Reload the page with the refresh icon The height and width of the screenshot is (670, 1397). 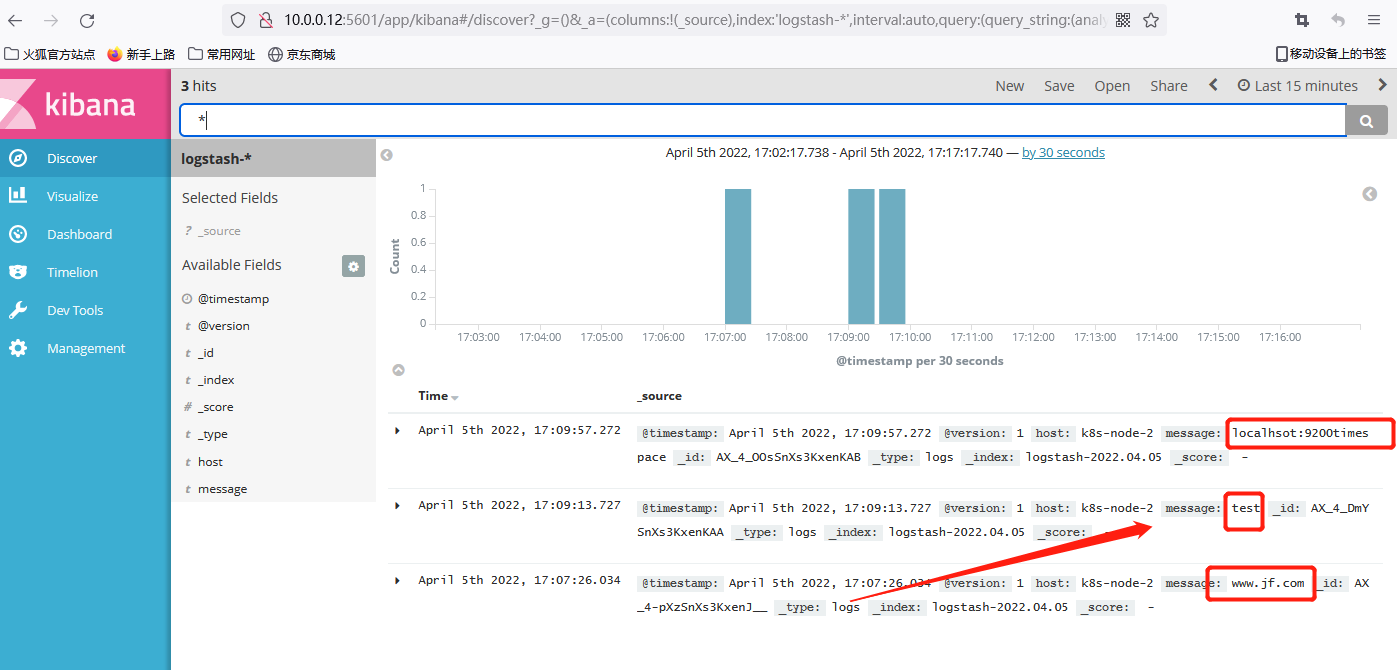pos(87,20)
